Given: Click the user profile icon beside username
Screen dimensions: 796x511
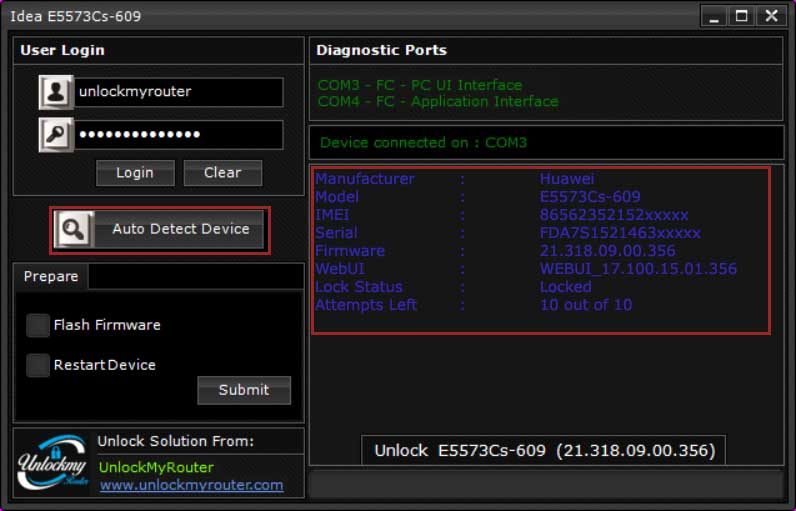Looking at the screenshot, I should pos(56,92).
